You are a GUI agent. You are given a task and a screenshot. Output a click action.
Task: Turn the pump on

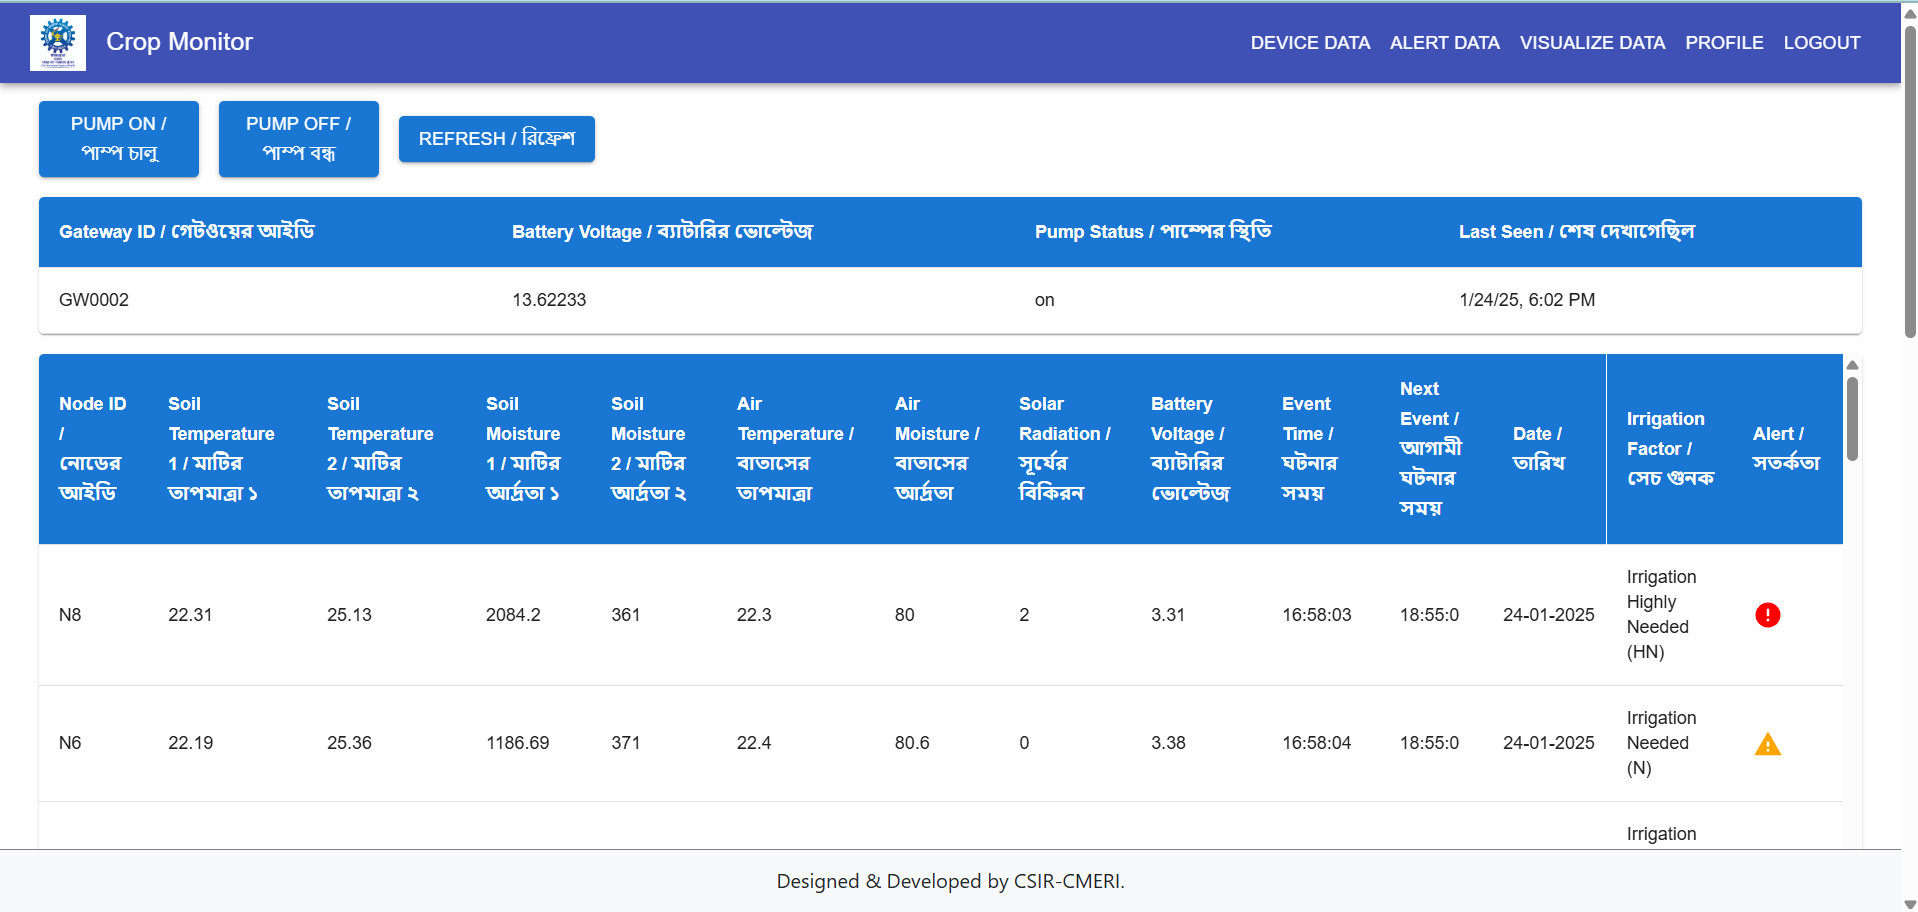pyautogui.click(x=119, y=138)
